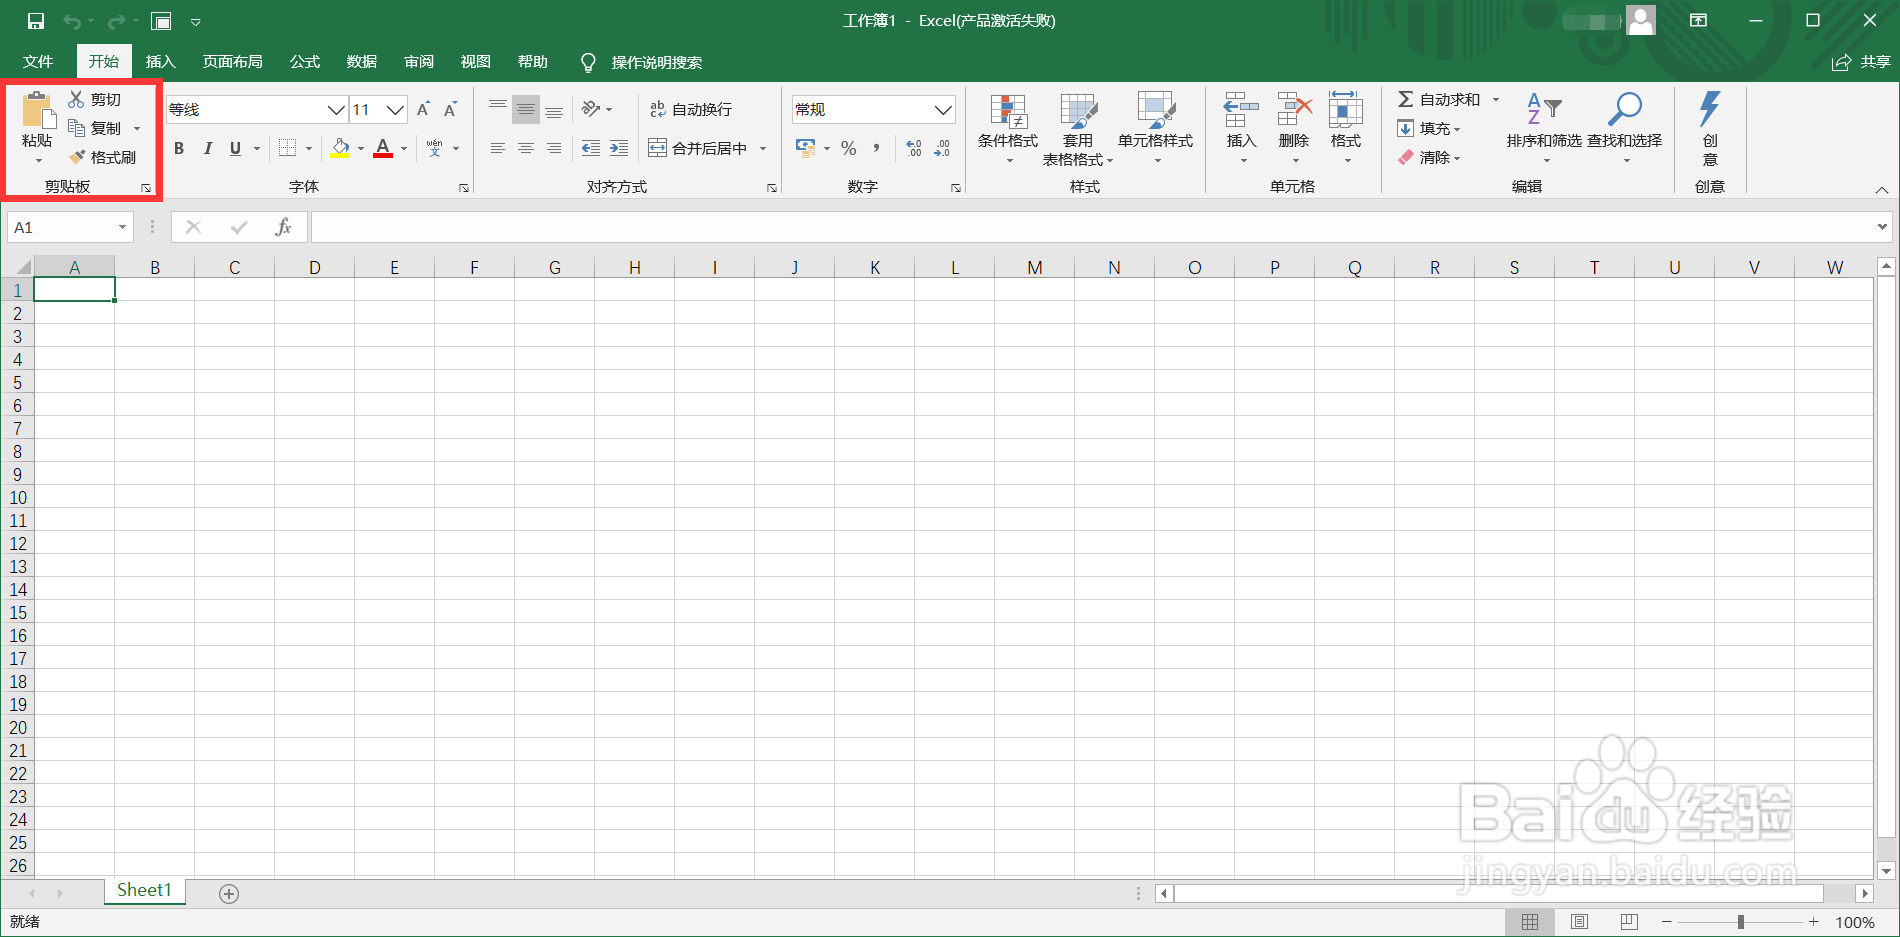The width and height of the screenshot is (1900, 937).
Task: Switch to the View (视图) tab
Action: 476,62
